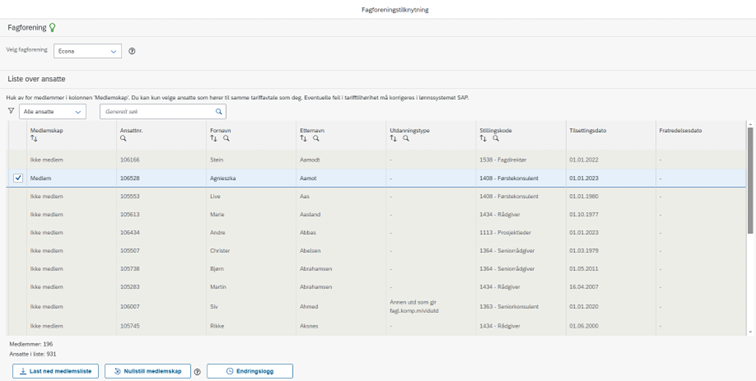The image size is (756, 381).
Task: Click employee number 106528
Action: pos(130,178)
